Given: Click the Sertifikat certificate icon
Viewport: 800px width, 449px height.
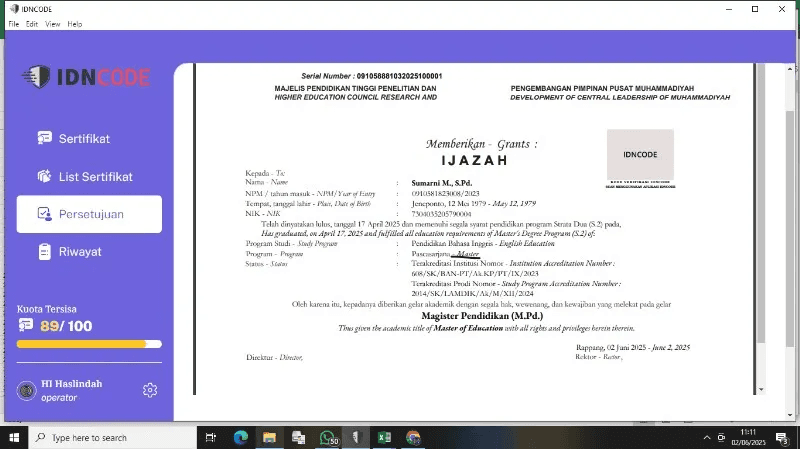Looking at the screenshot, I should click(x=44, y=138).
